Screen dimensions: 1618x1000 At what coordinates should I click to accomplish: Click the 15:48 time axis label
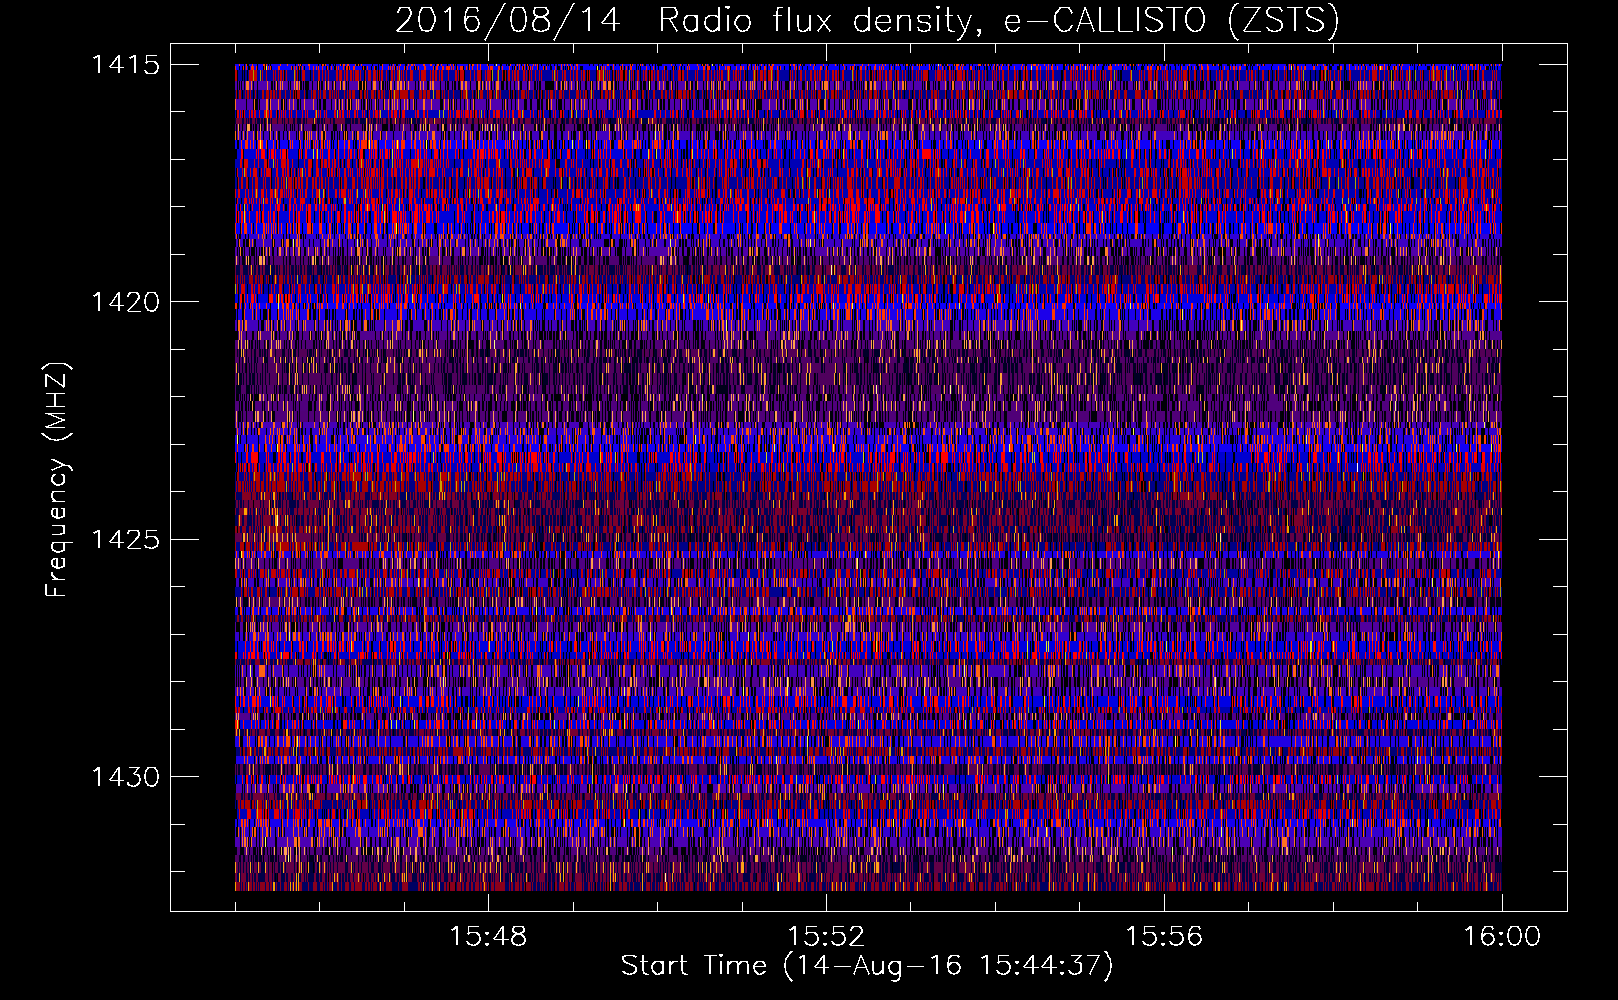tap(488, 937)
